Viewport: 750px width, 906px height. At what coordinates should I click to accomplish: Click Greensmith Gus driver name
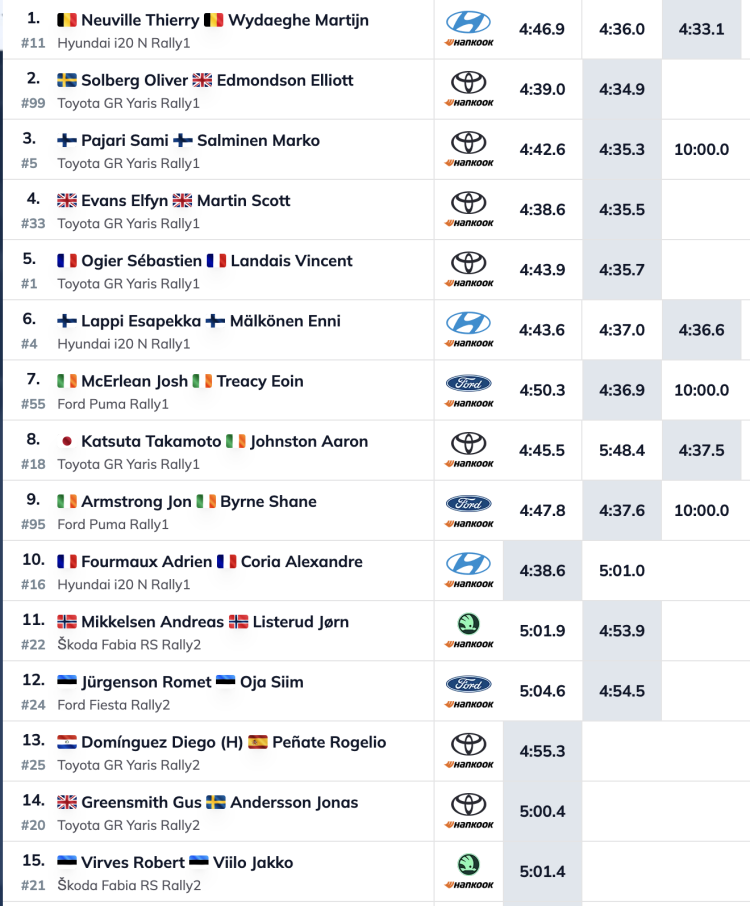141,802
